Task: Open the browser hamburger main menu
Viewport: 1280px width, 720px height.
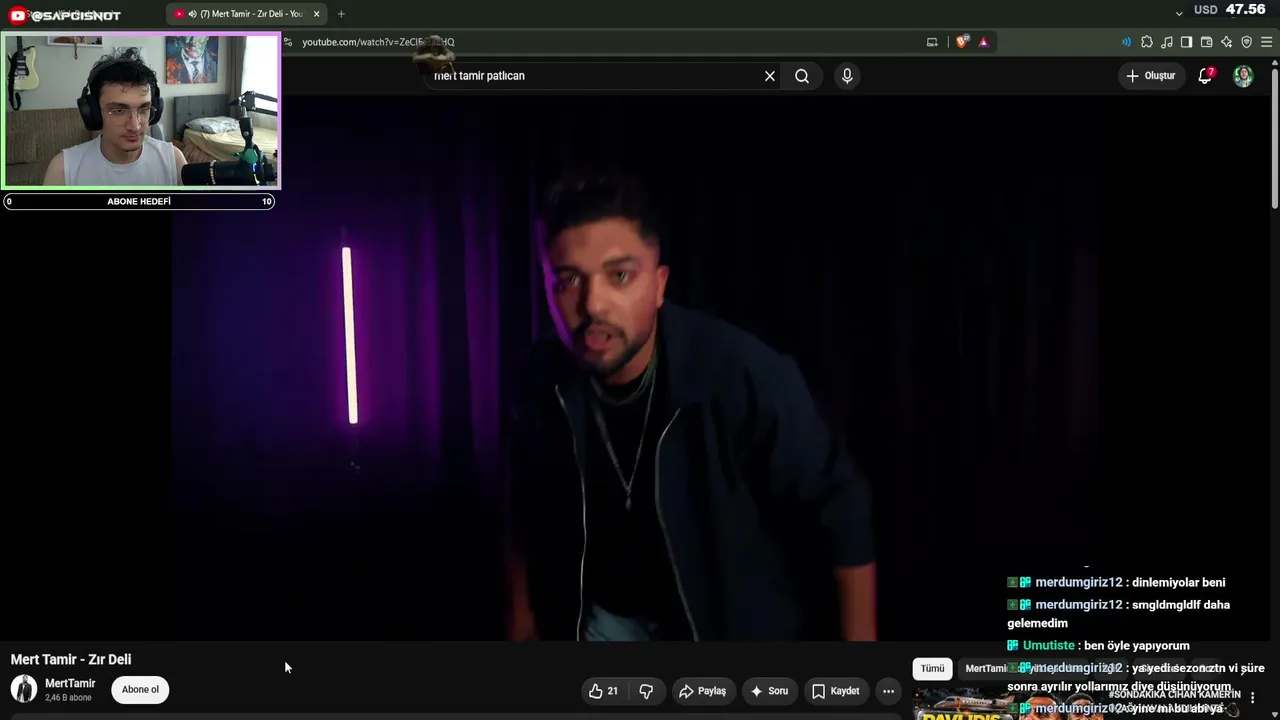Action: coord(1266,42)
